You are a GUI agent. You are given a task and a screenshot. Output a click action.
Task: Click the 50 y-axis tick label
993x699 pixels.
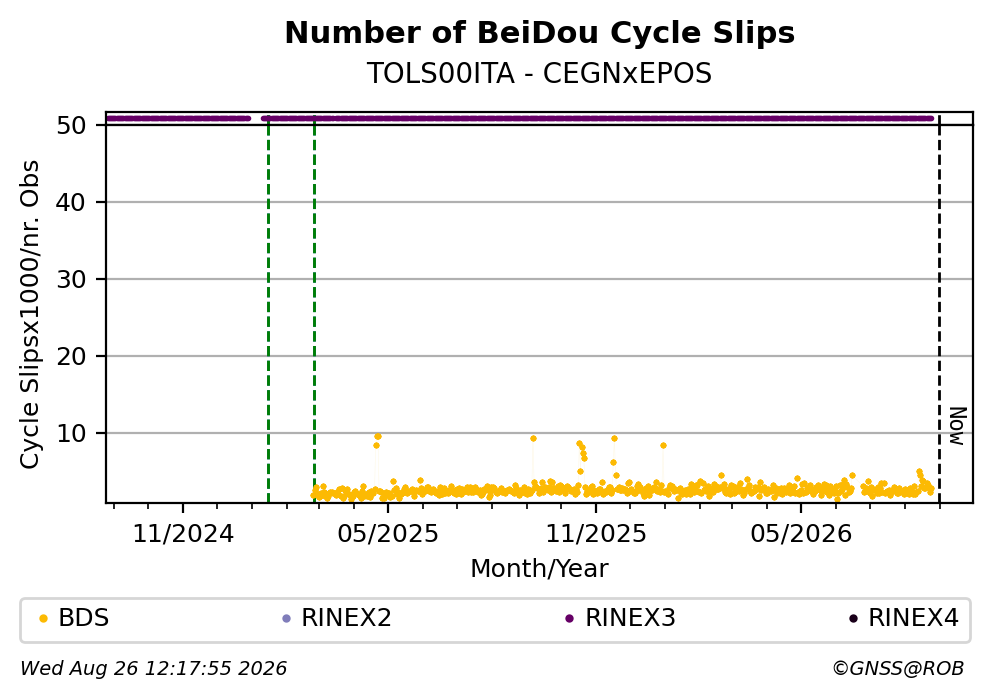point(72,125)
